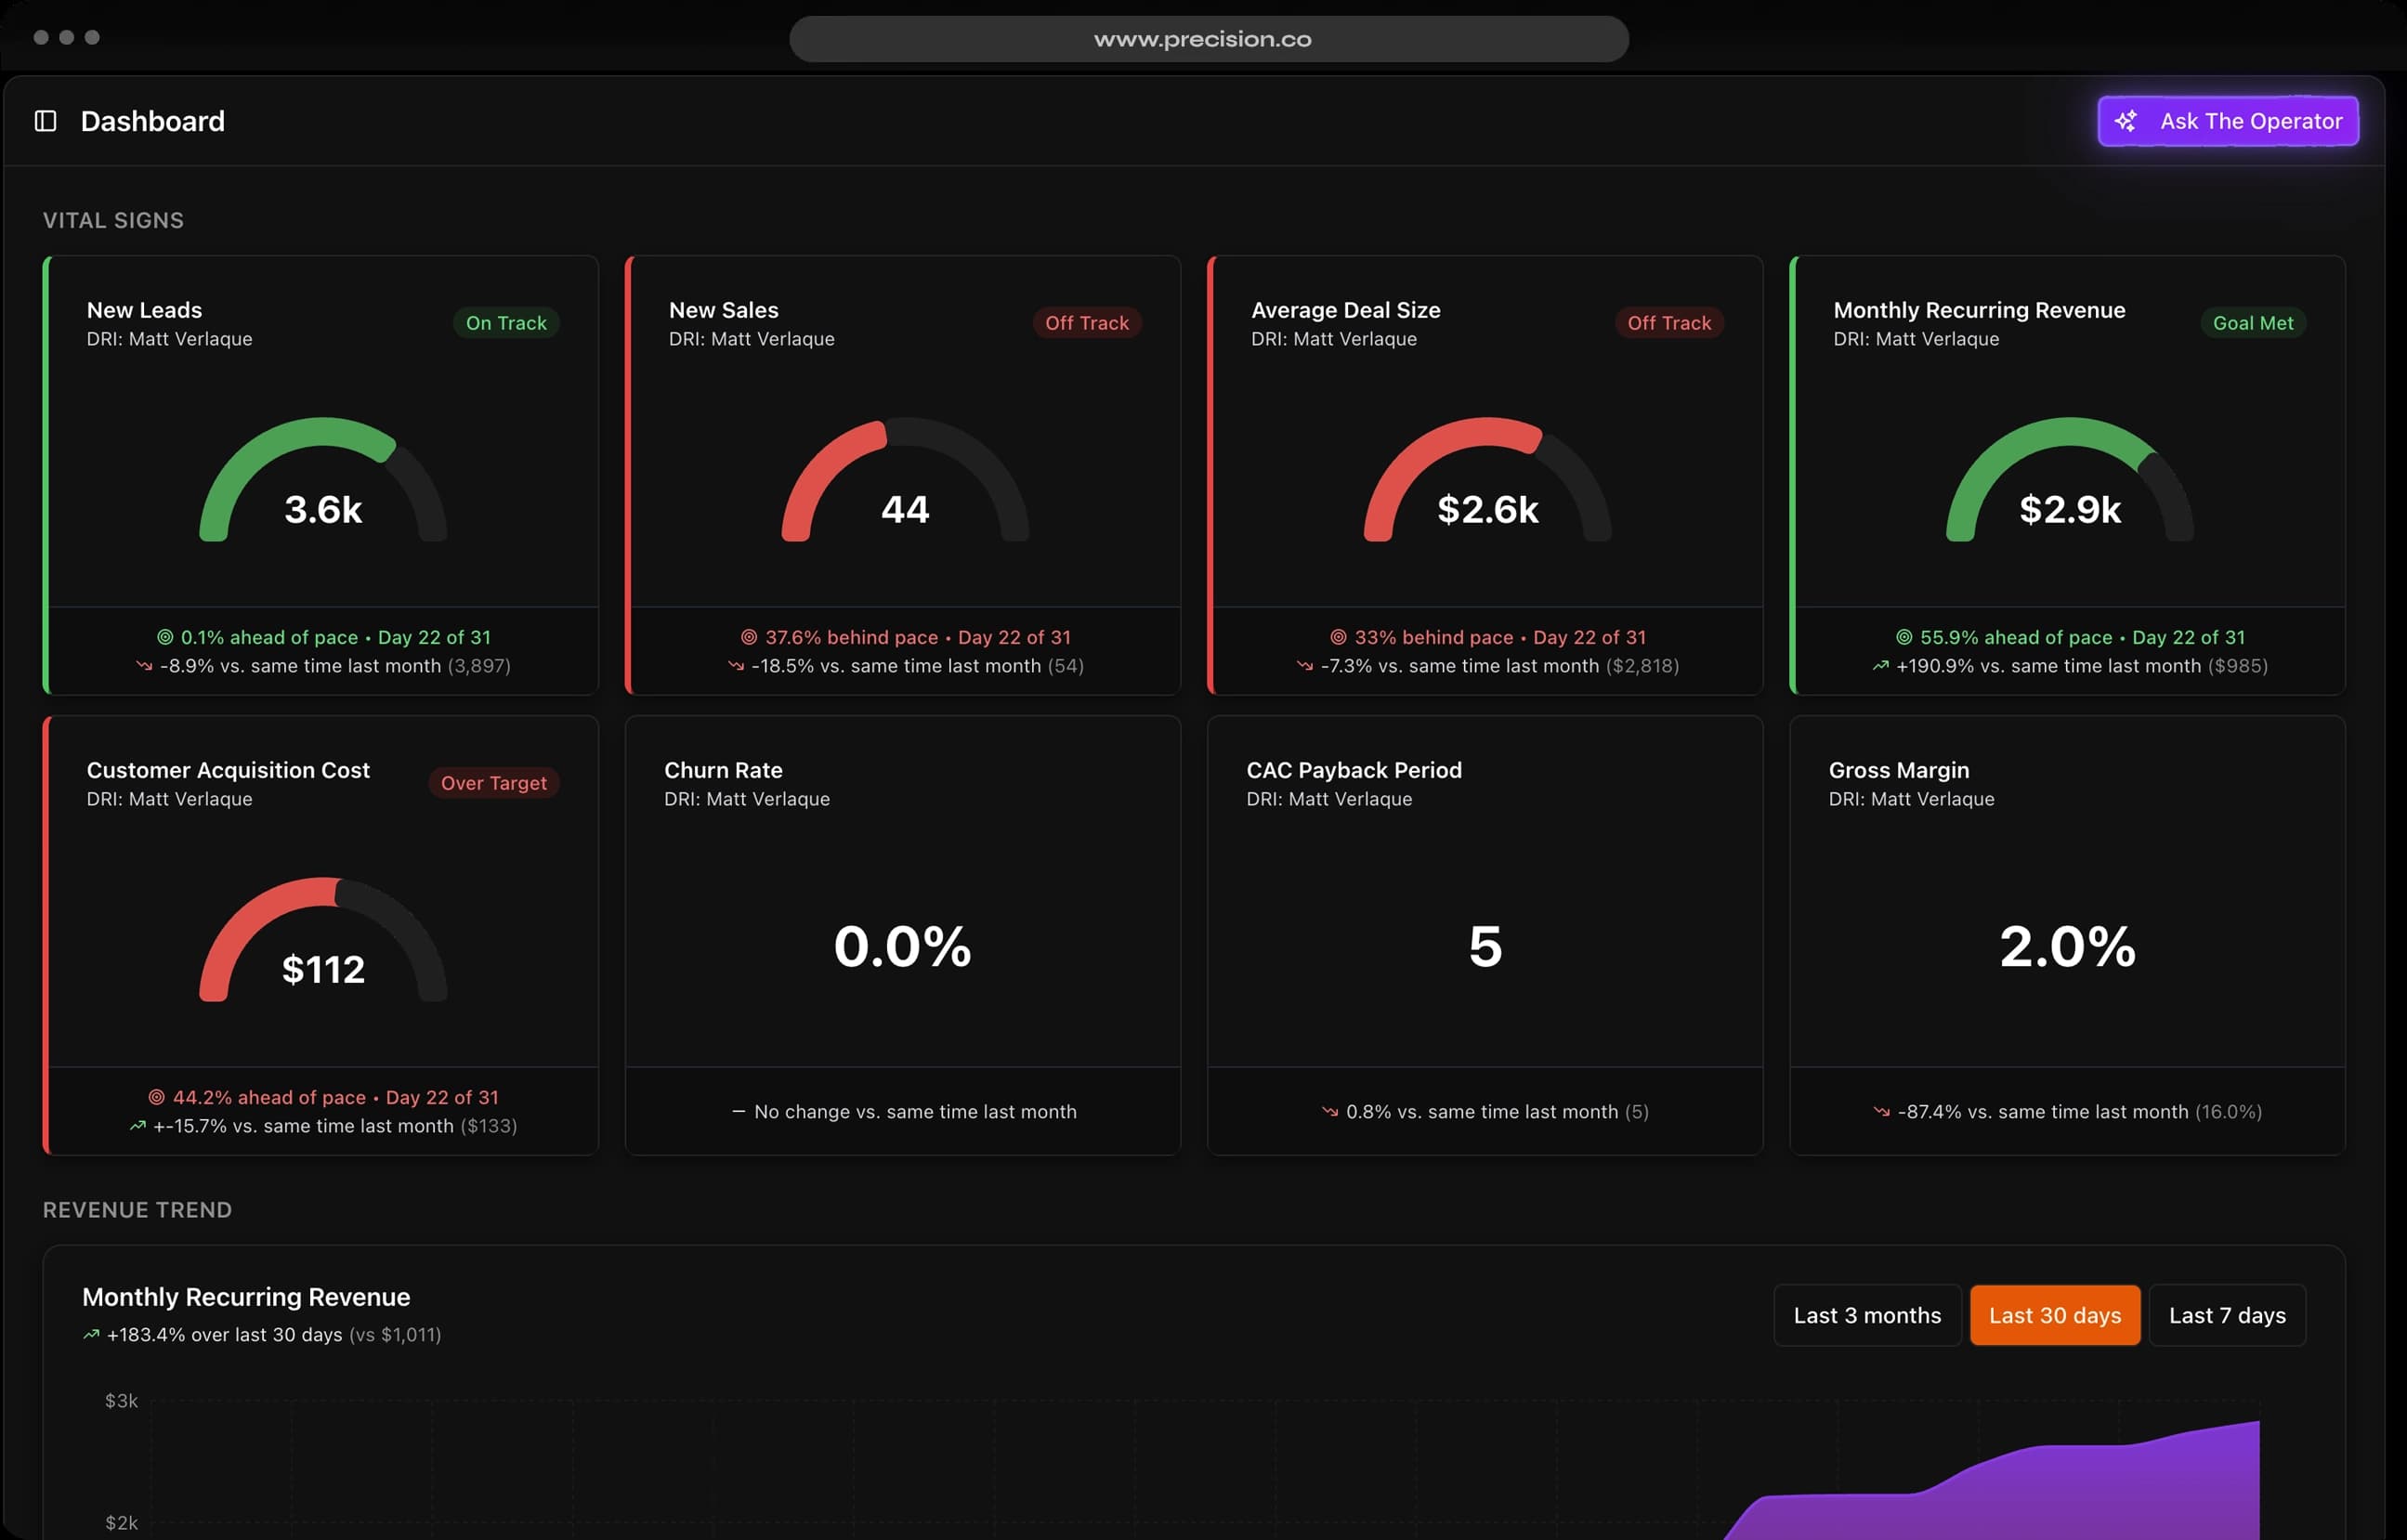Screen dimensions: 2407x1540
Task: Toggle the Off Track badge on New Sales
Action: pyautogui.click(x=1087, y=322)
